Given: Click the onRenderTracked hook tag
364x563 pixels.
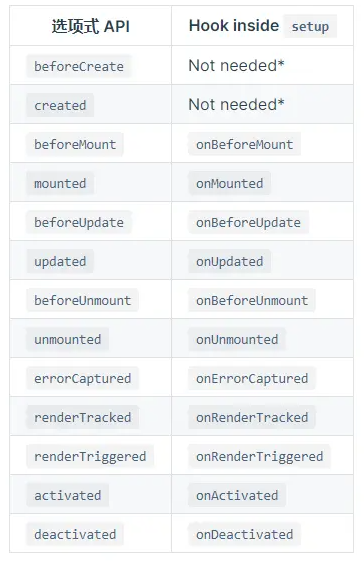Looking at the screenshot, I should click(x=252, y=417).
